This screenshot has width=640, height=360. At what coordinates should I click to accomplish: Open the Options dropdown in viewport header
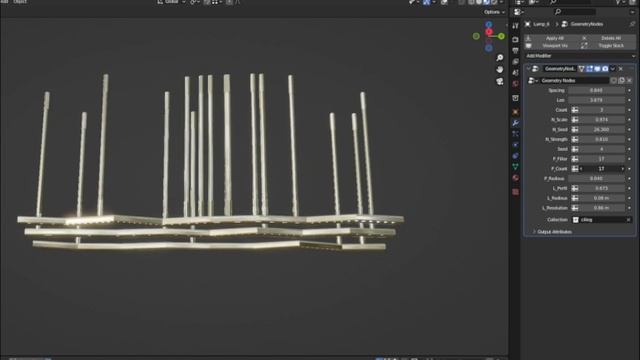point(494,12)
